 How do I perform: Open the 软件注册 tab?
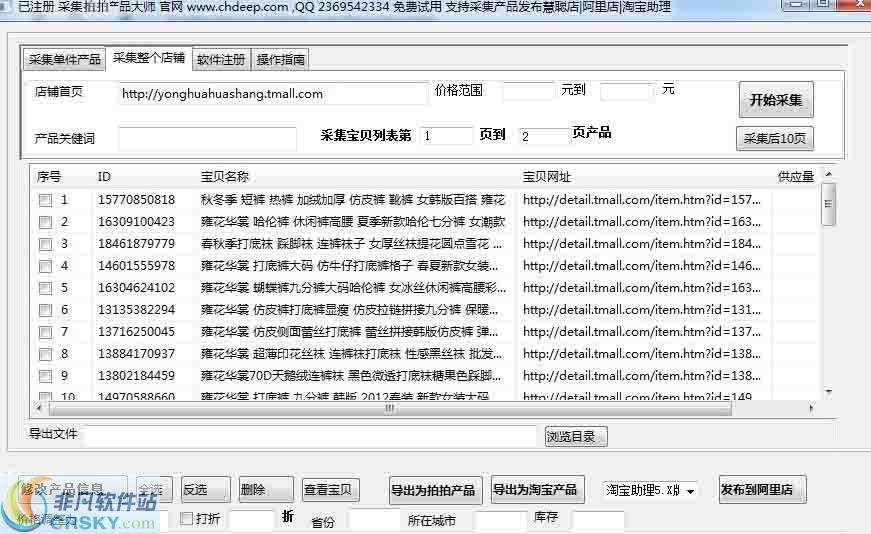click(x=221, y=59)
